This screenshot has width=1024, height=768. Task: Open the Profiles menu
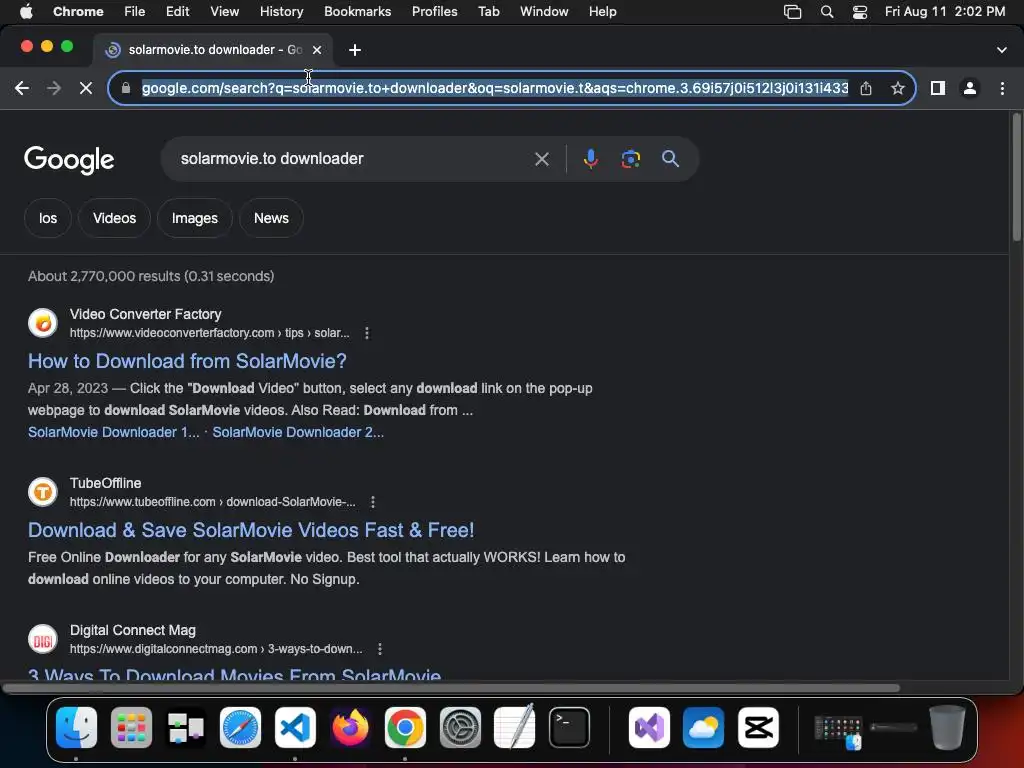pos(434,12)
